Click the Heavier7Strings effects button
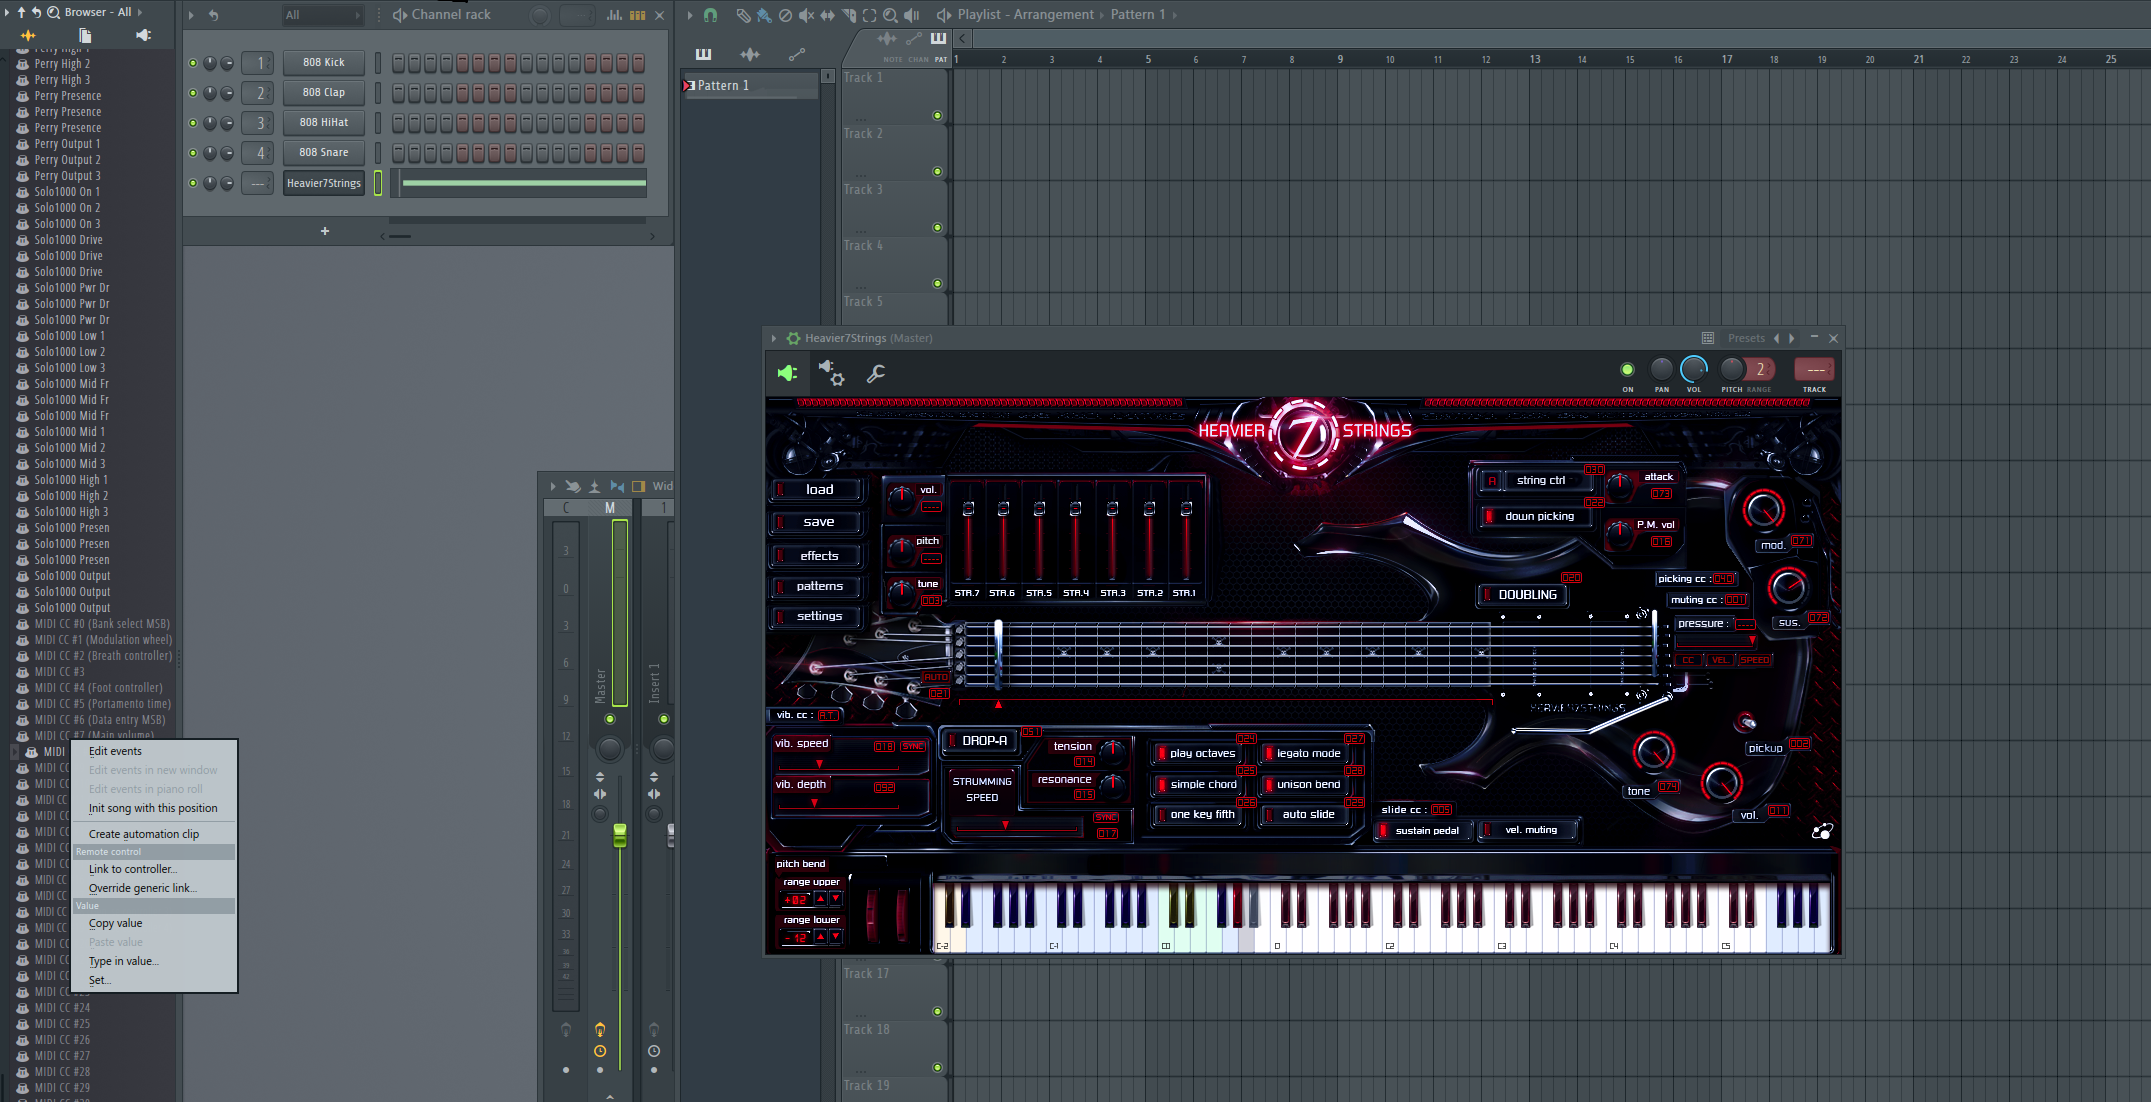This screenshot has height=1102, width=2151. (x=816, y=554)
